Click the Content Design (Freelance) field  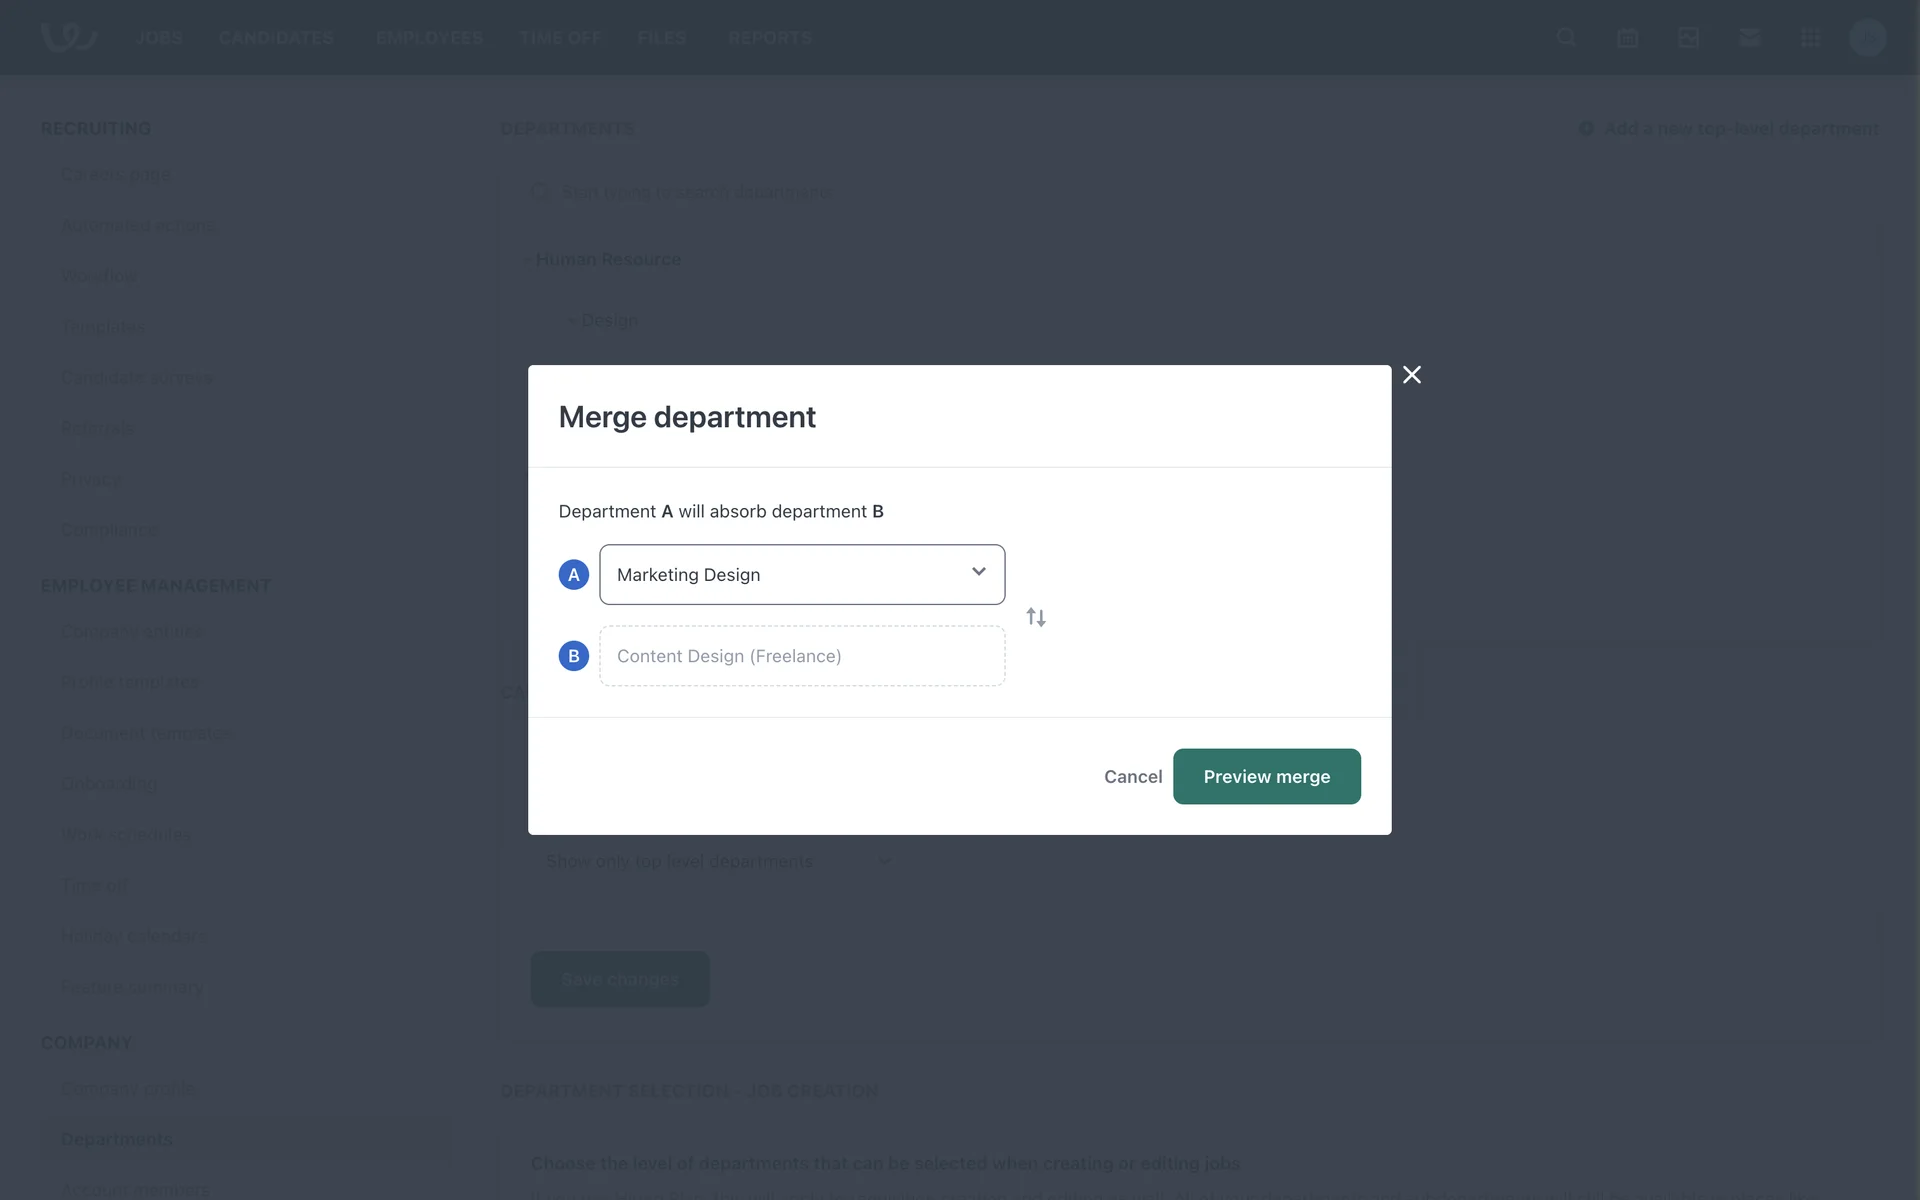click(802, 656)
